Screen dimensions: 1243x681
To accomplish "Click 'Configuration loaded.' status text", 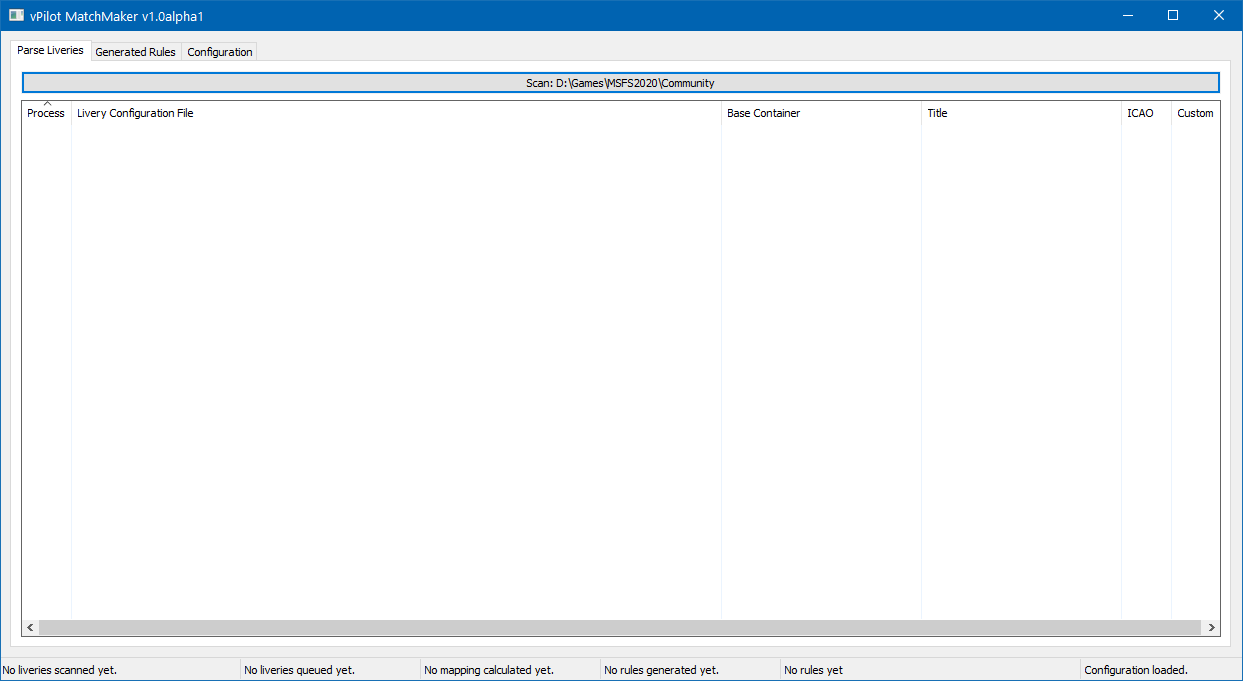I will coord(1136,670).
